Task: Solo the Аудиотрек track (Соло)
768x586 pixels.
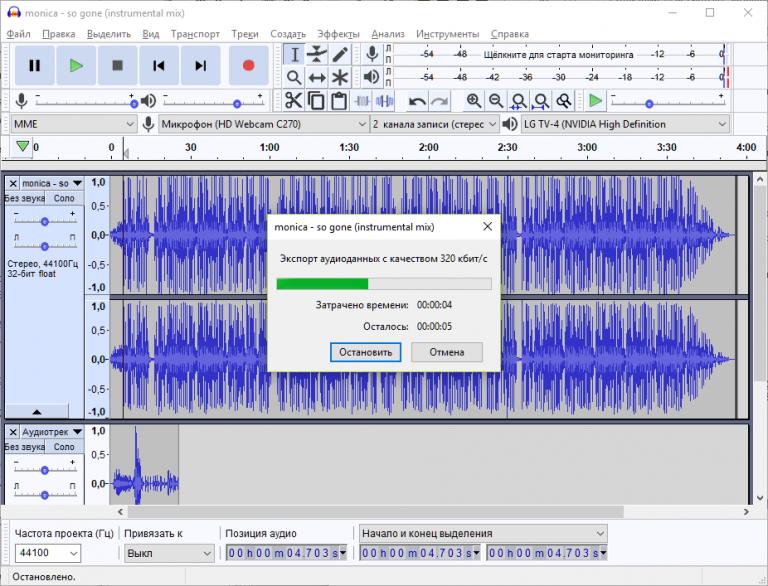Action: pyautogui.click(x=64, y=447)
